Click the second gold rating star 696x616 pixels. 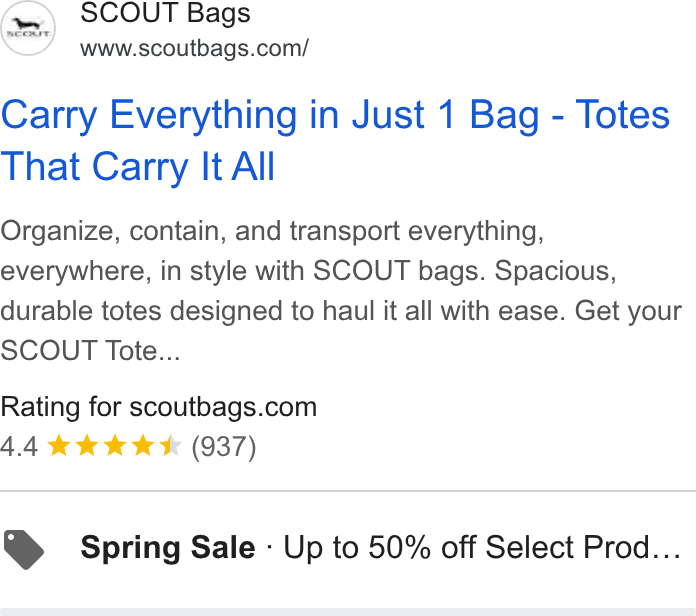click(x=87, y=446)
